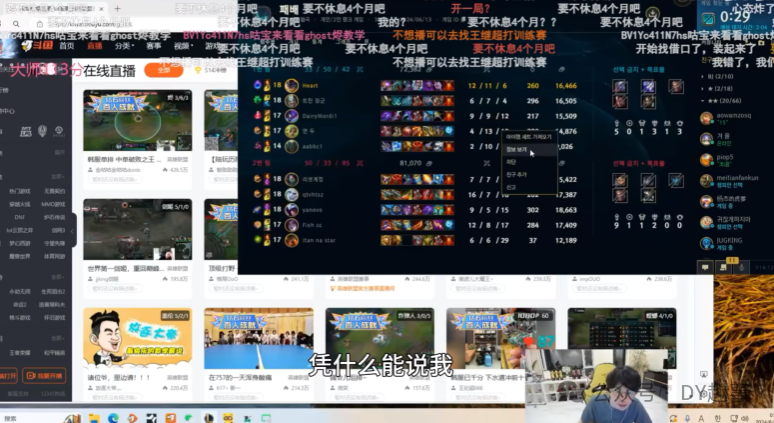This screenshot has width=774, height=423.
Task: Collapse the Douyu sidebar with the arrow handle
Action: 73,230
